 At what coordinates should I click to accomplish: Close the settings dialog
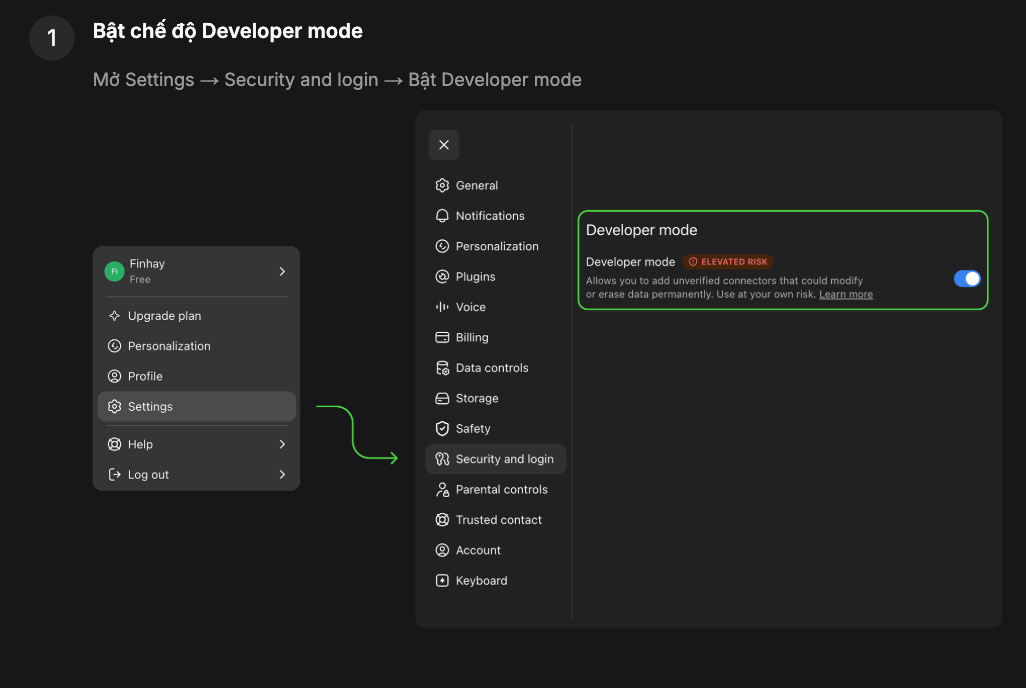click(444, 145)
